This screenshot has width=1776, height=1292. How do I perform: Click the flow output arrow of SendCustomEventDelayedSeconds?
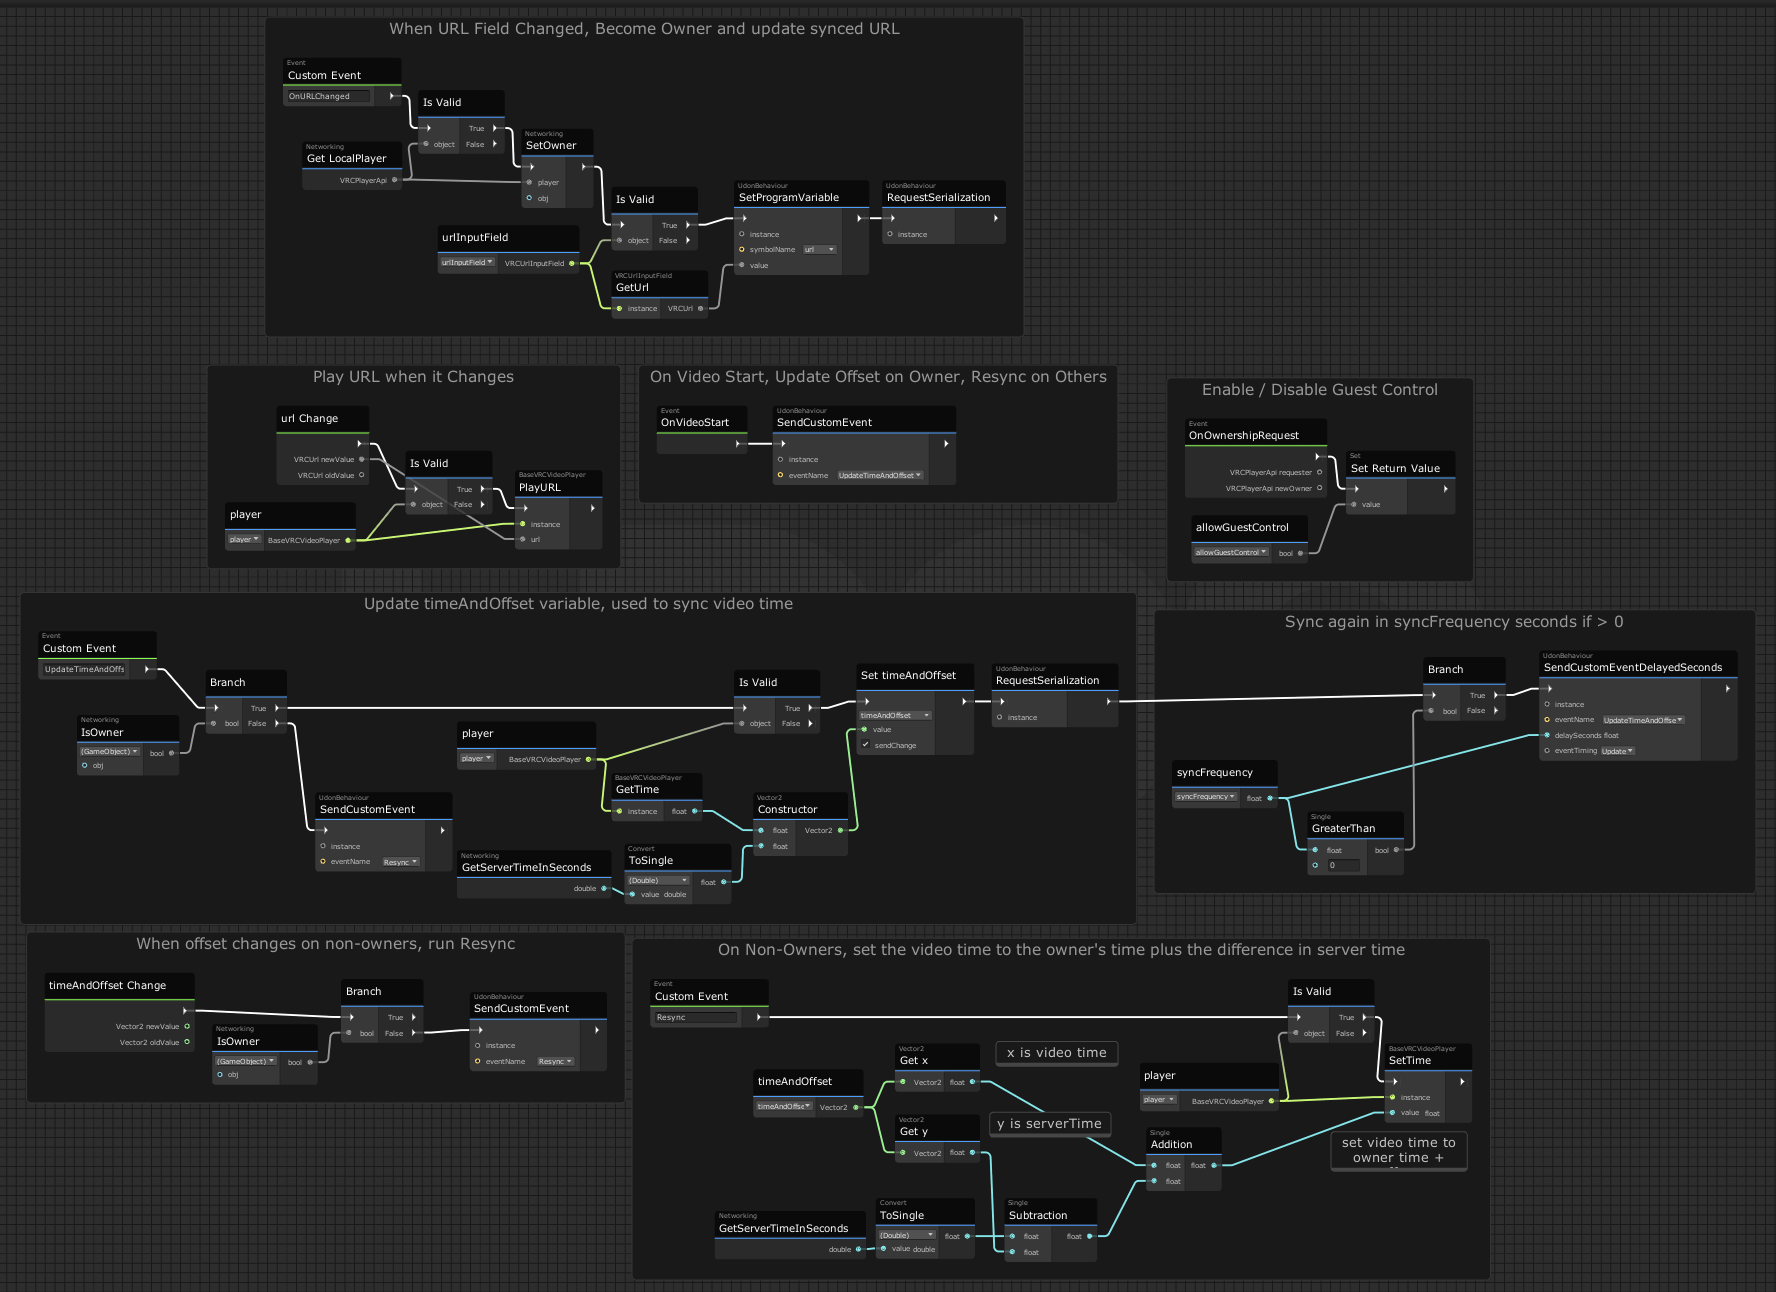pos(1727,688)
